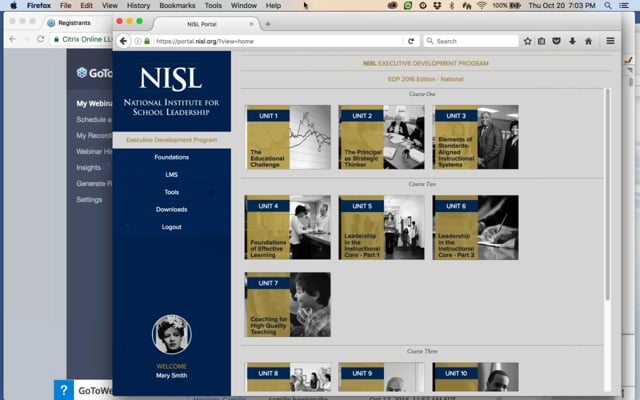
Task: Show site info icon in address bar
Action: tap(138, 41)
